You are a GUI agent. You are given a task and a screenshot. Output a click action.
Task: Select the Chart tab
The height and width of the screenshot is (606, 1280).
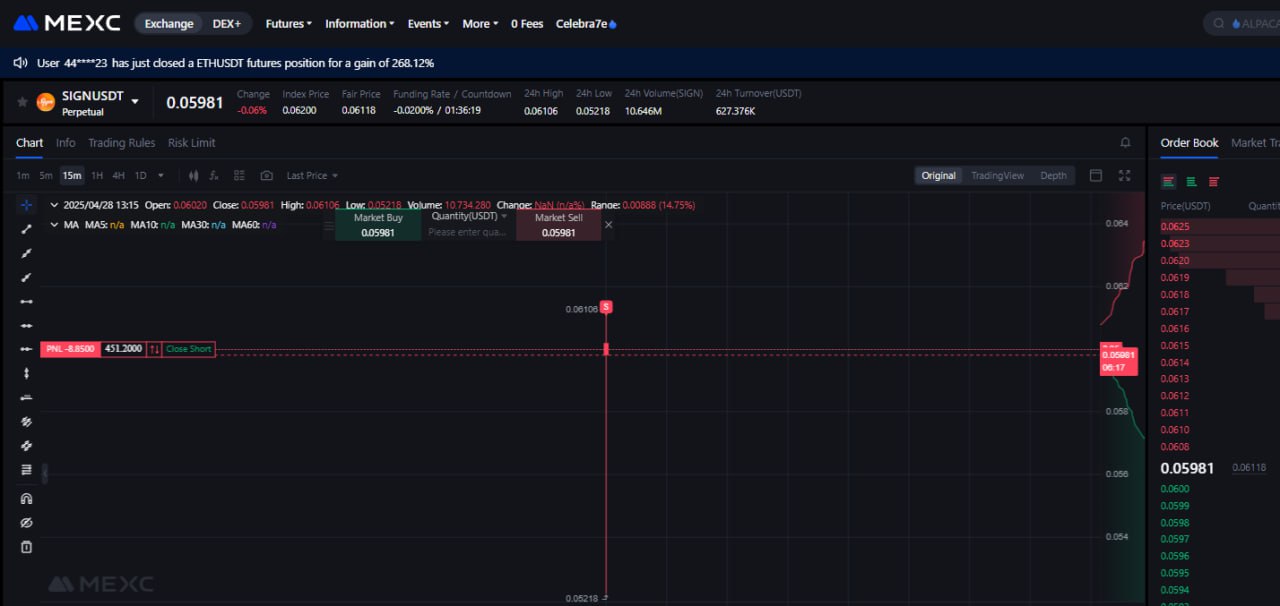coord(29,143)
